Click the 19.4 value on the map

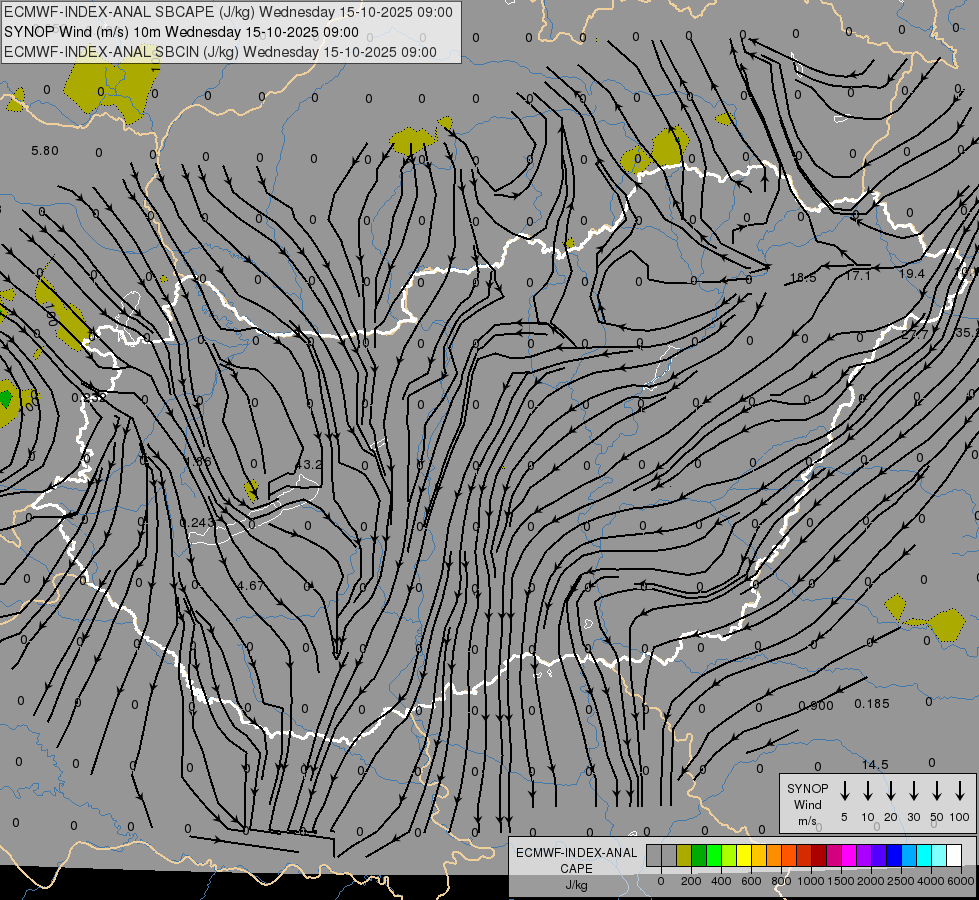912,274
